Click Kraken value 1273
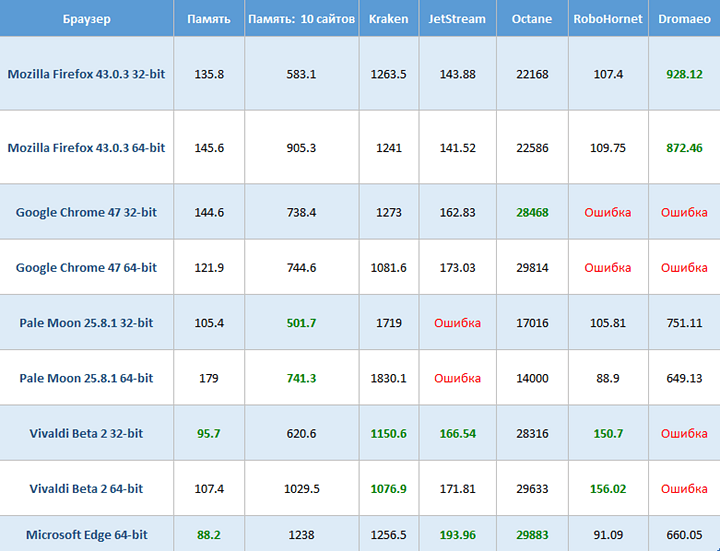This screenshot has height=551, width=720. coord(388,213)
